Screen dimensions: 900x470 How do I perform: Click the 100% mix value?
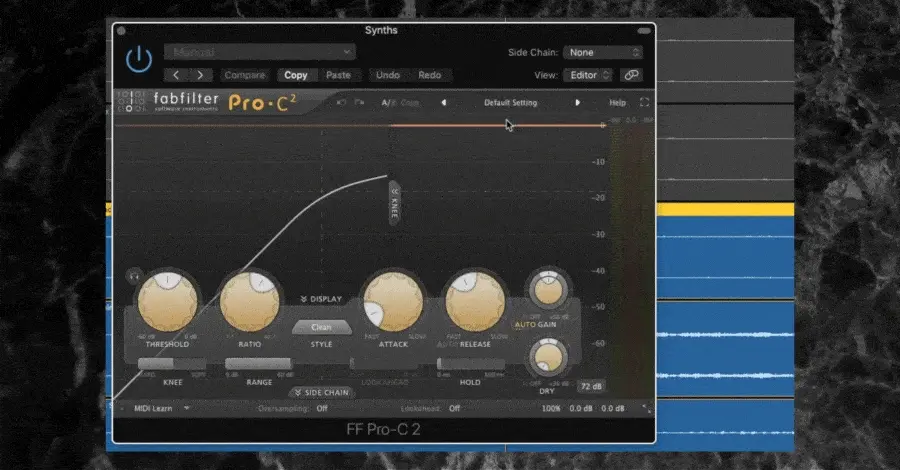pyautogui.click(x=551, y=409)
